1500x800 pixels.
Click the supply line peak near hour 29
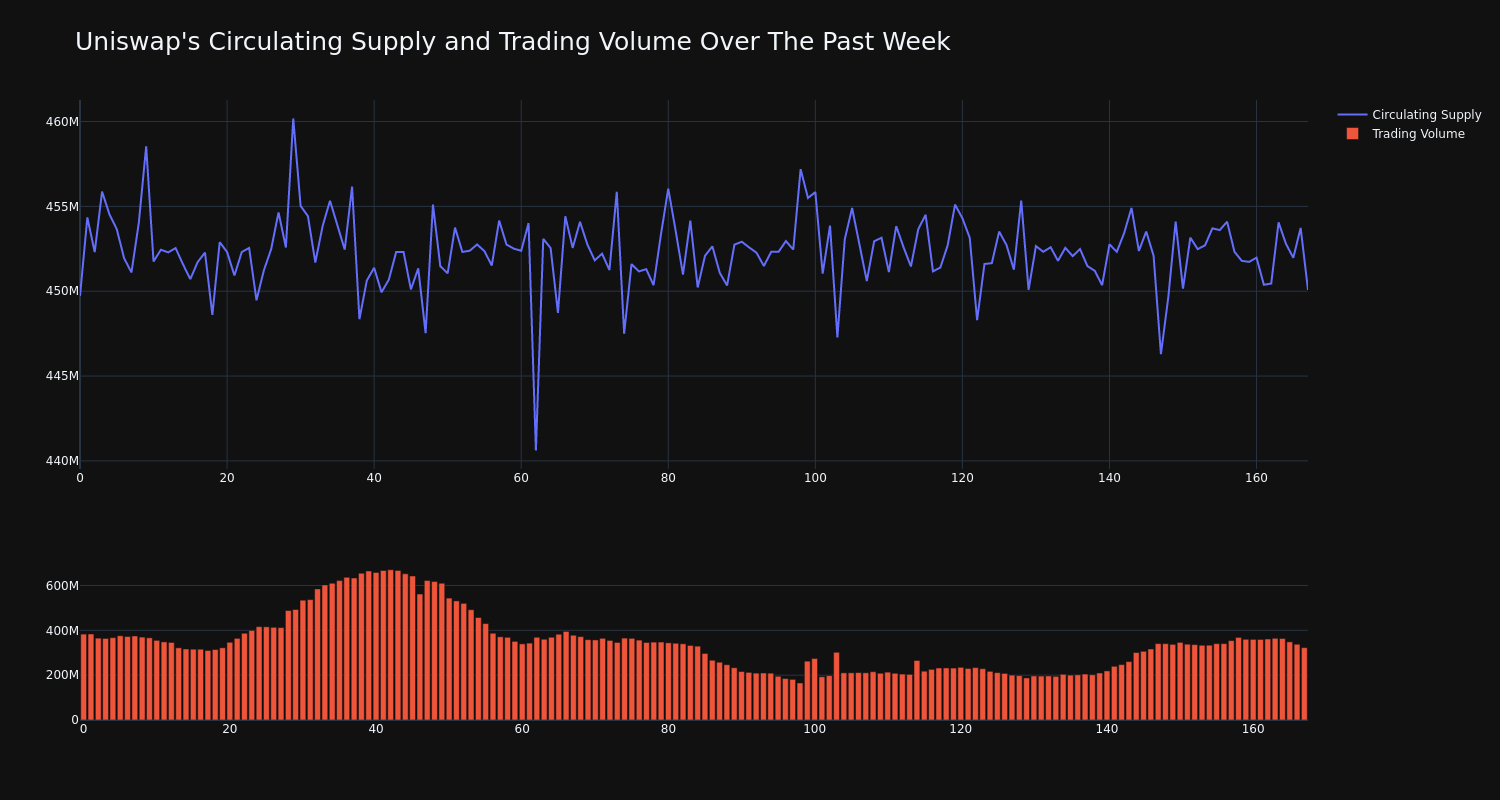pos(293,119)
